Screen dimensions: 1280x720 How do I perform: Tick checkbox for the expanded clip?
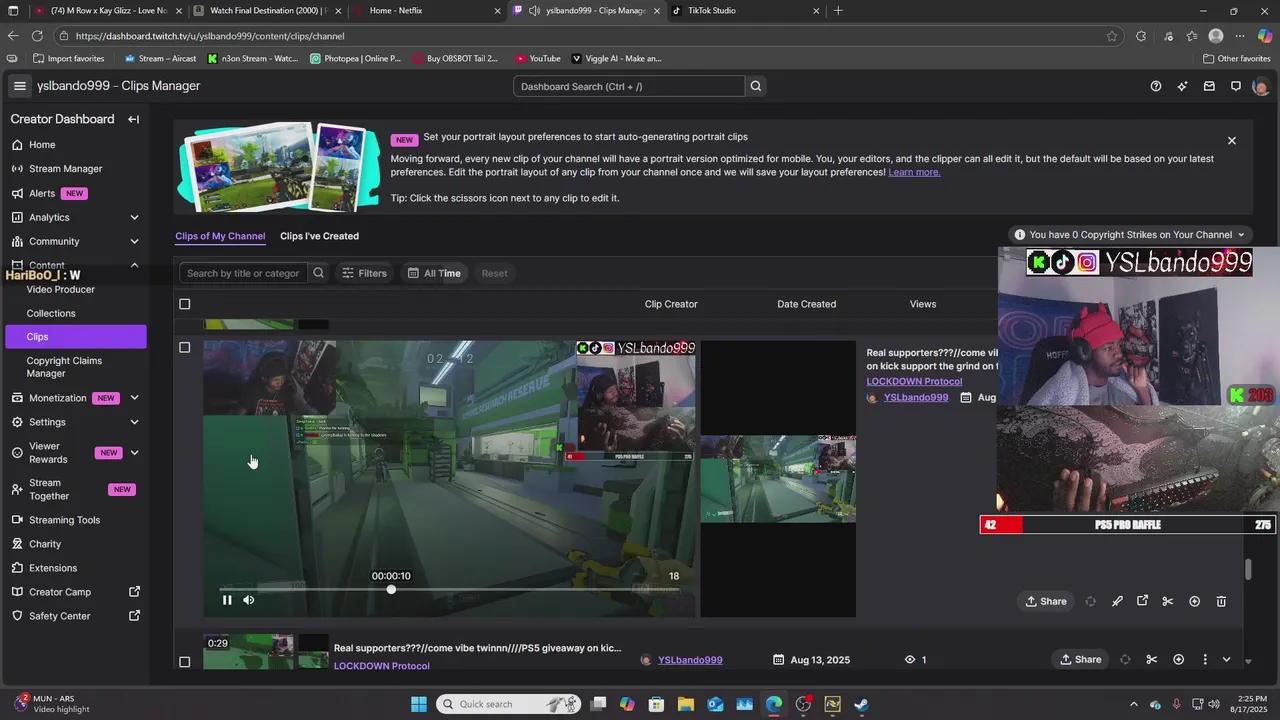point(184,348)
